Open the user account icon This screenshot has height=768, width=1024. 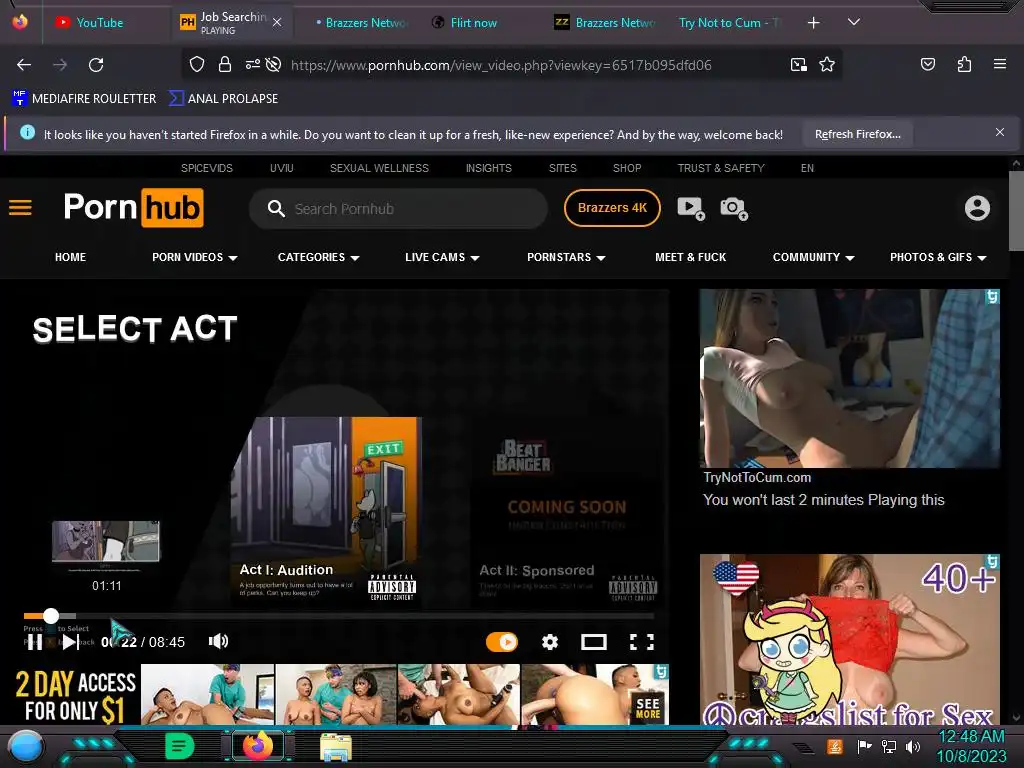(x=977, y=208)
